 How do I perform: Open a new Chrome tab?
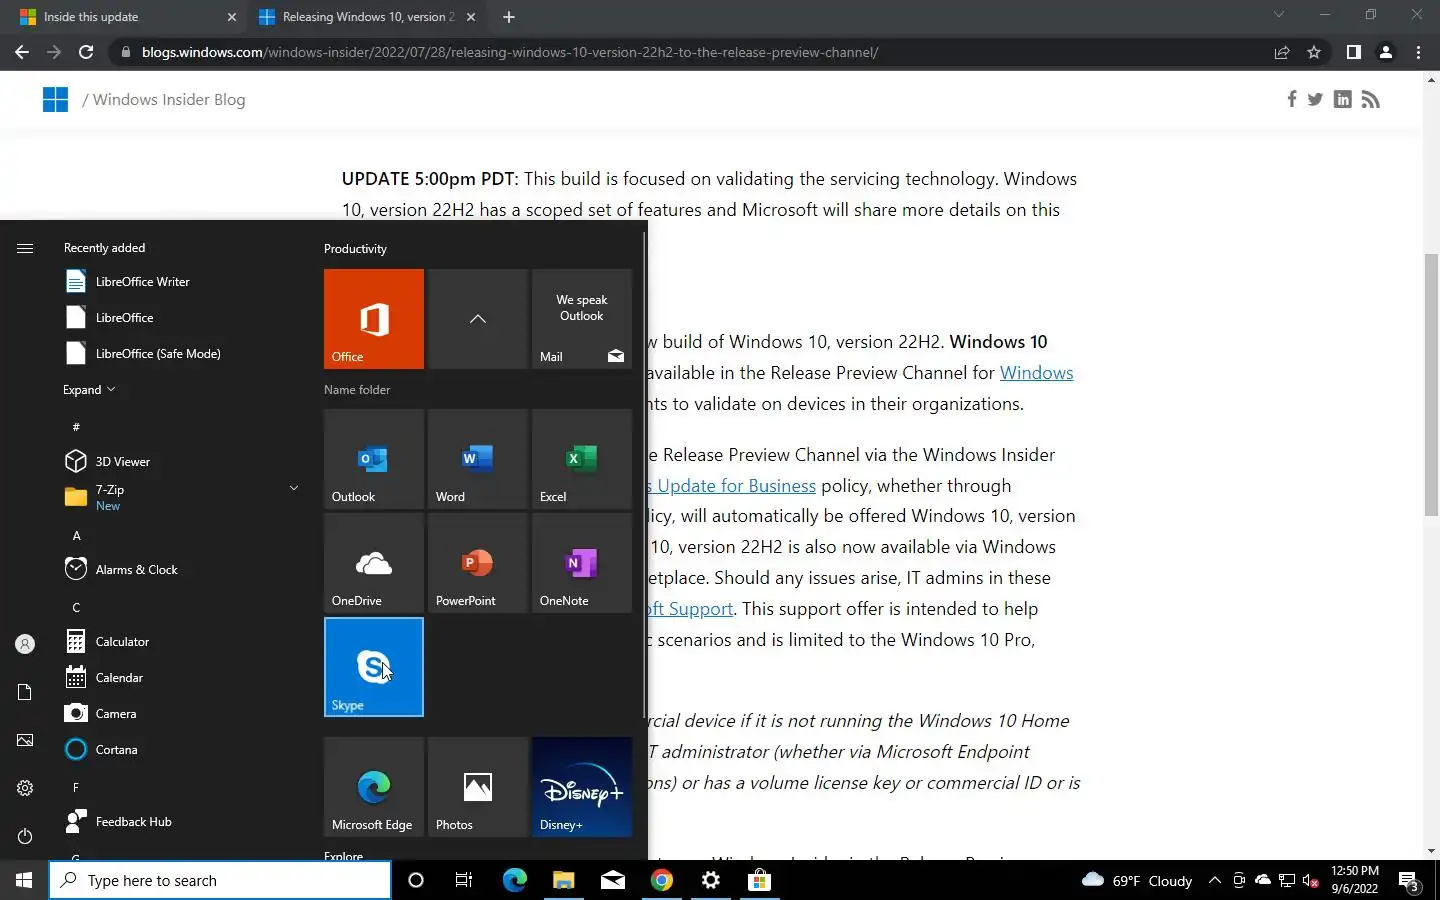[509, 17]
